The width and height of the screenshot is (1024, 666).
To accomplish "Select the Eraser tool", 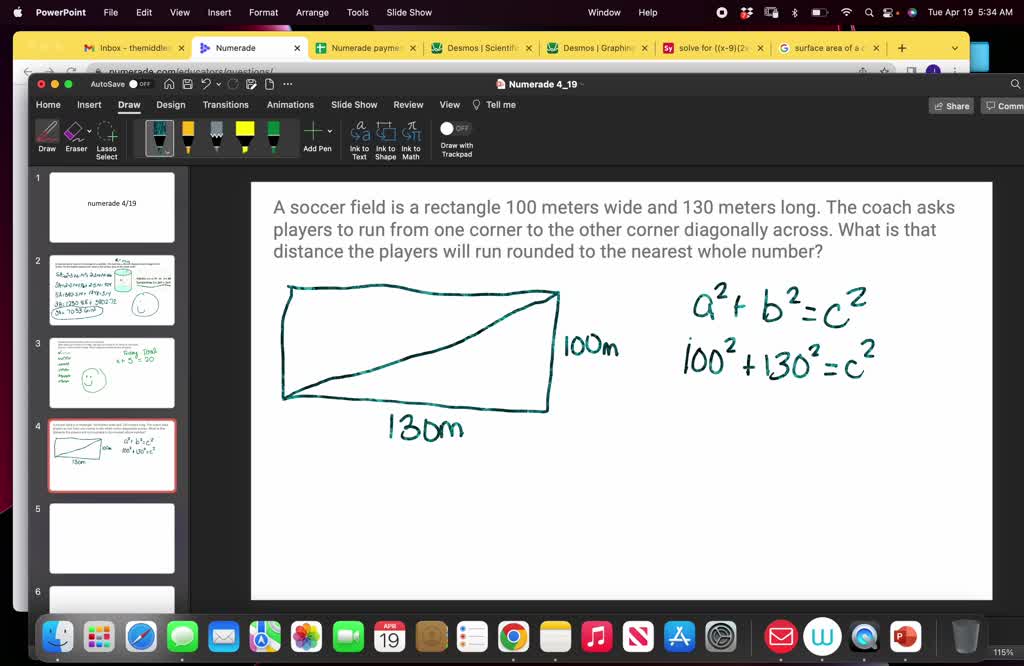I will point(75,137).
